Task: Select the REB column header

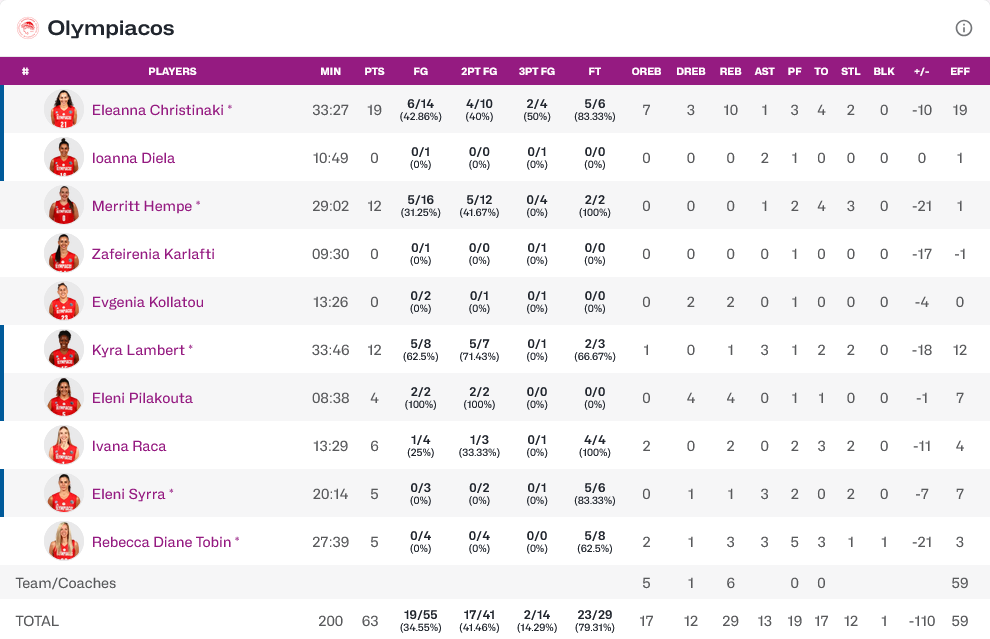Action: coord(730,71)
